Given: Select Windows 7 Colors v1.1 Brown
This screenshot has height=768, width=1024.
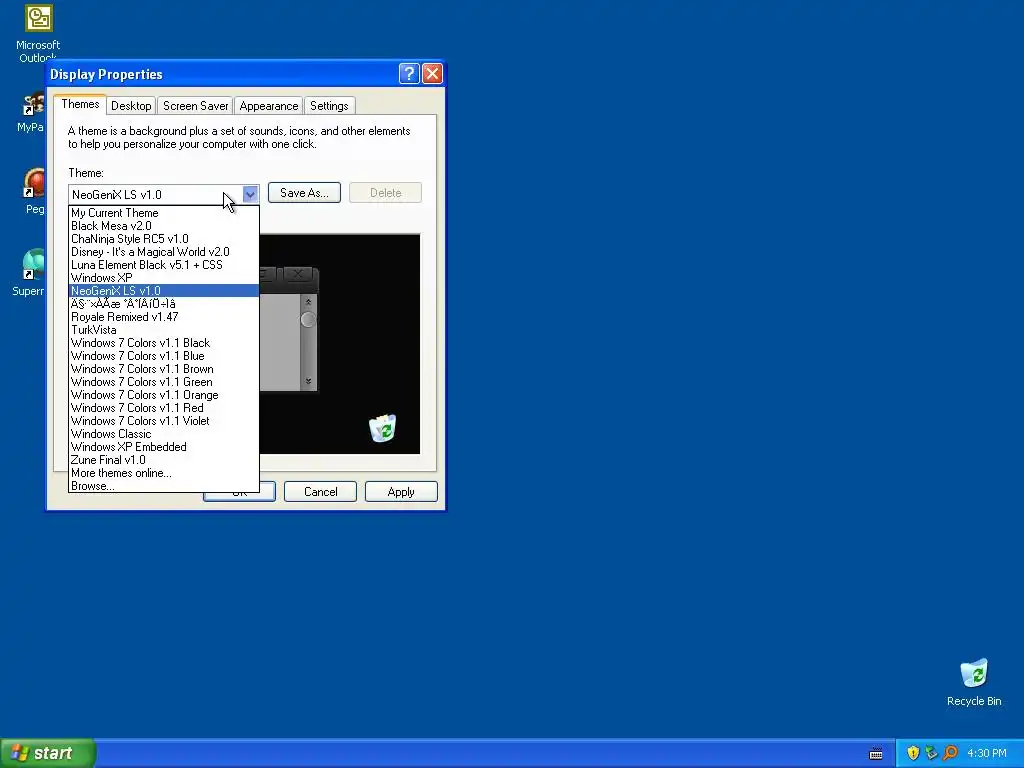Looking at the screenshot, I should tap(164, 369).
